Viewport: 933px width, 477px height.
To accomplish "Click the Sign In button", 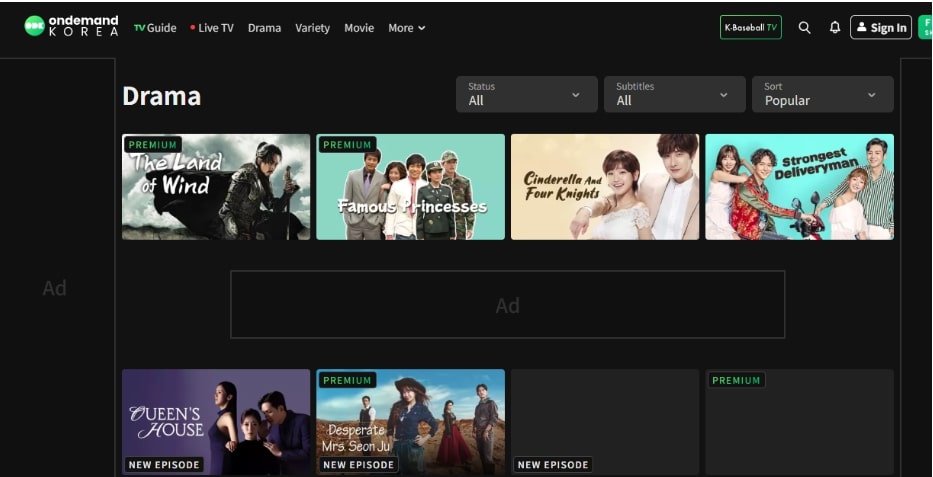I will click(x=881, y=27).
